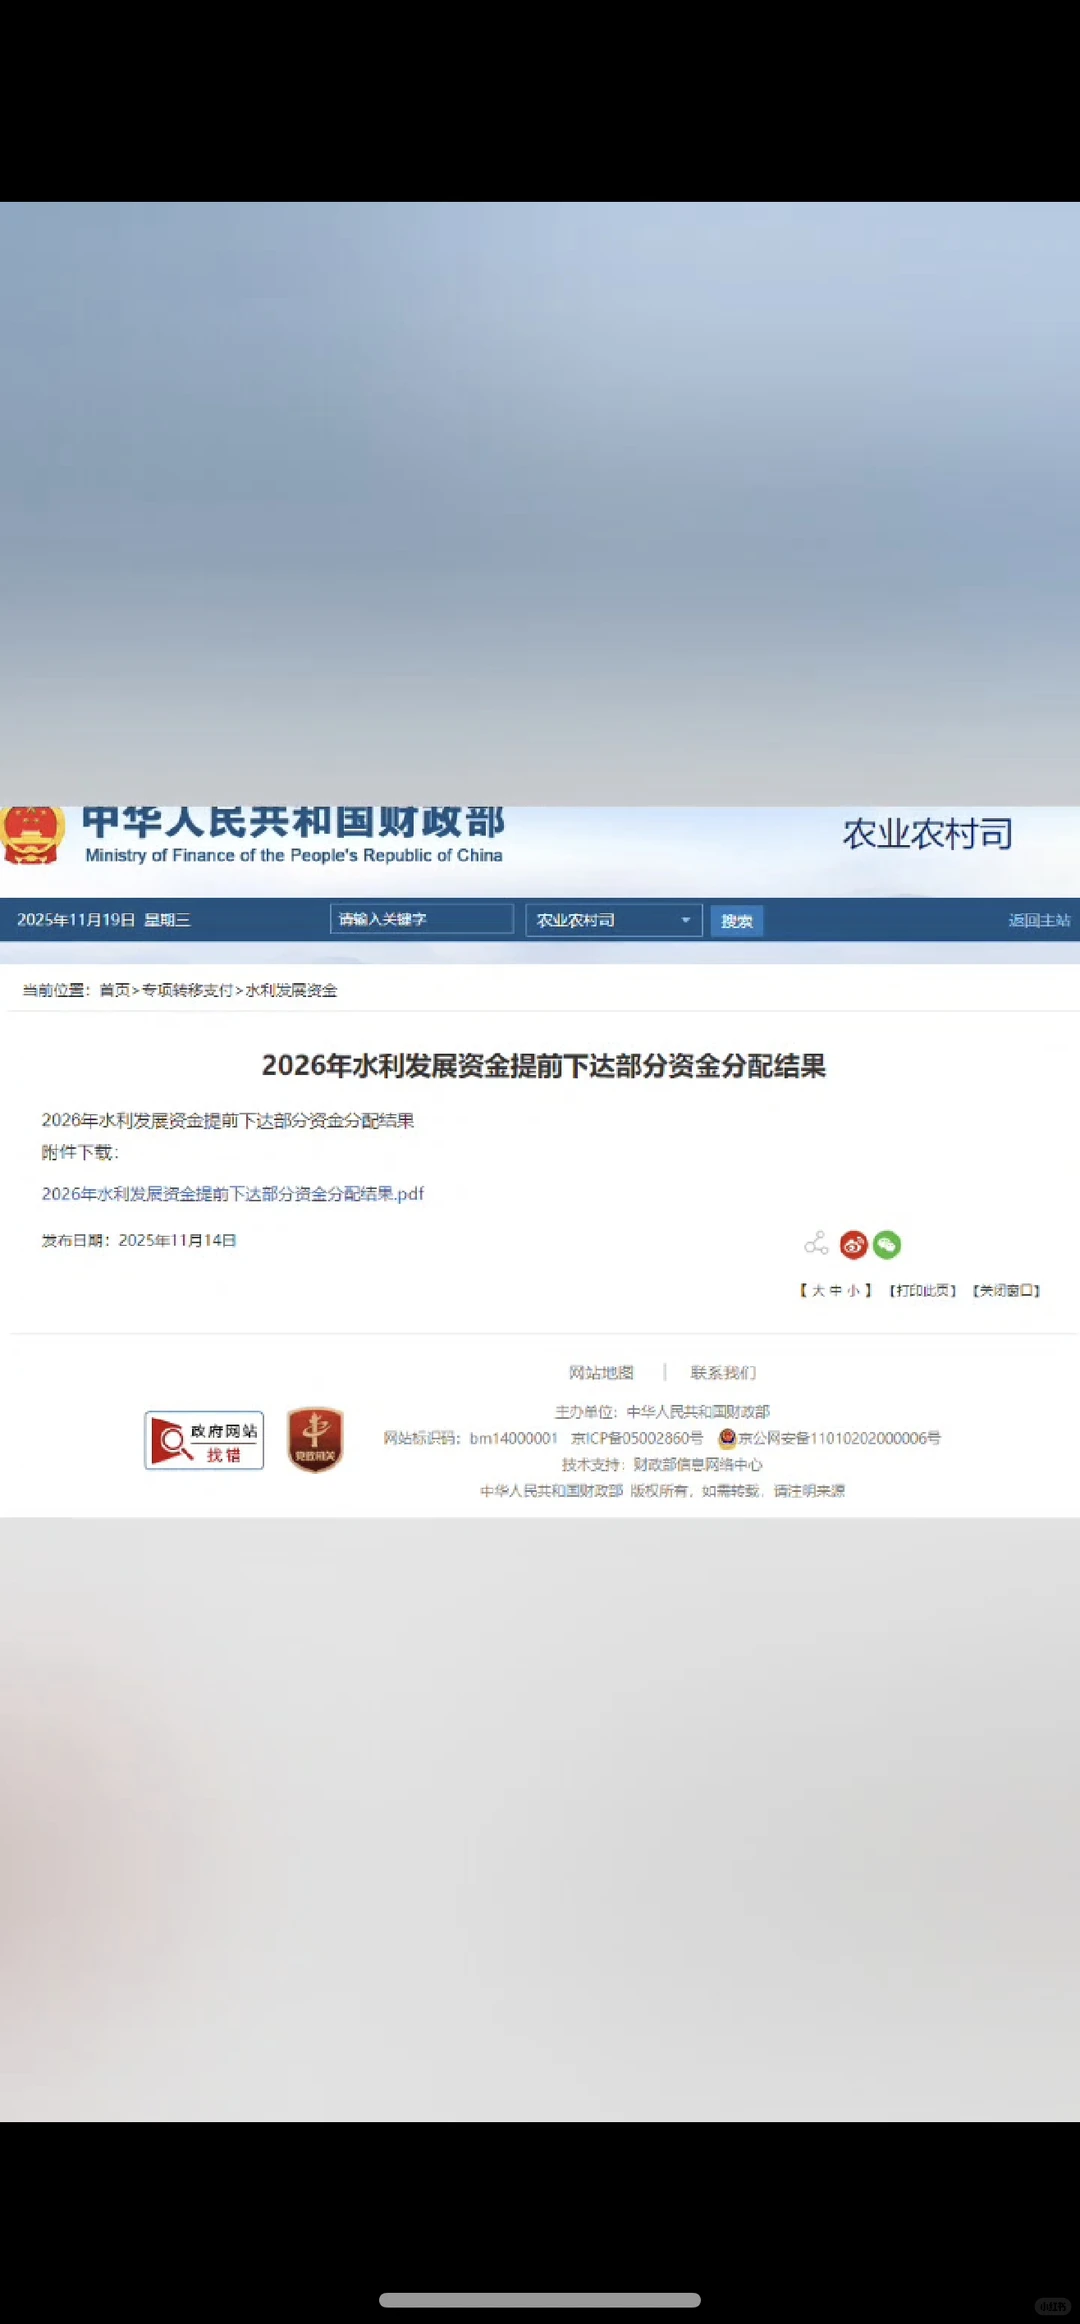Click 返回主站 link
1080x2324 pixels.
(1039, 920)
